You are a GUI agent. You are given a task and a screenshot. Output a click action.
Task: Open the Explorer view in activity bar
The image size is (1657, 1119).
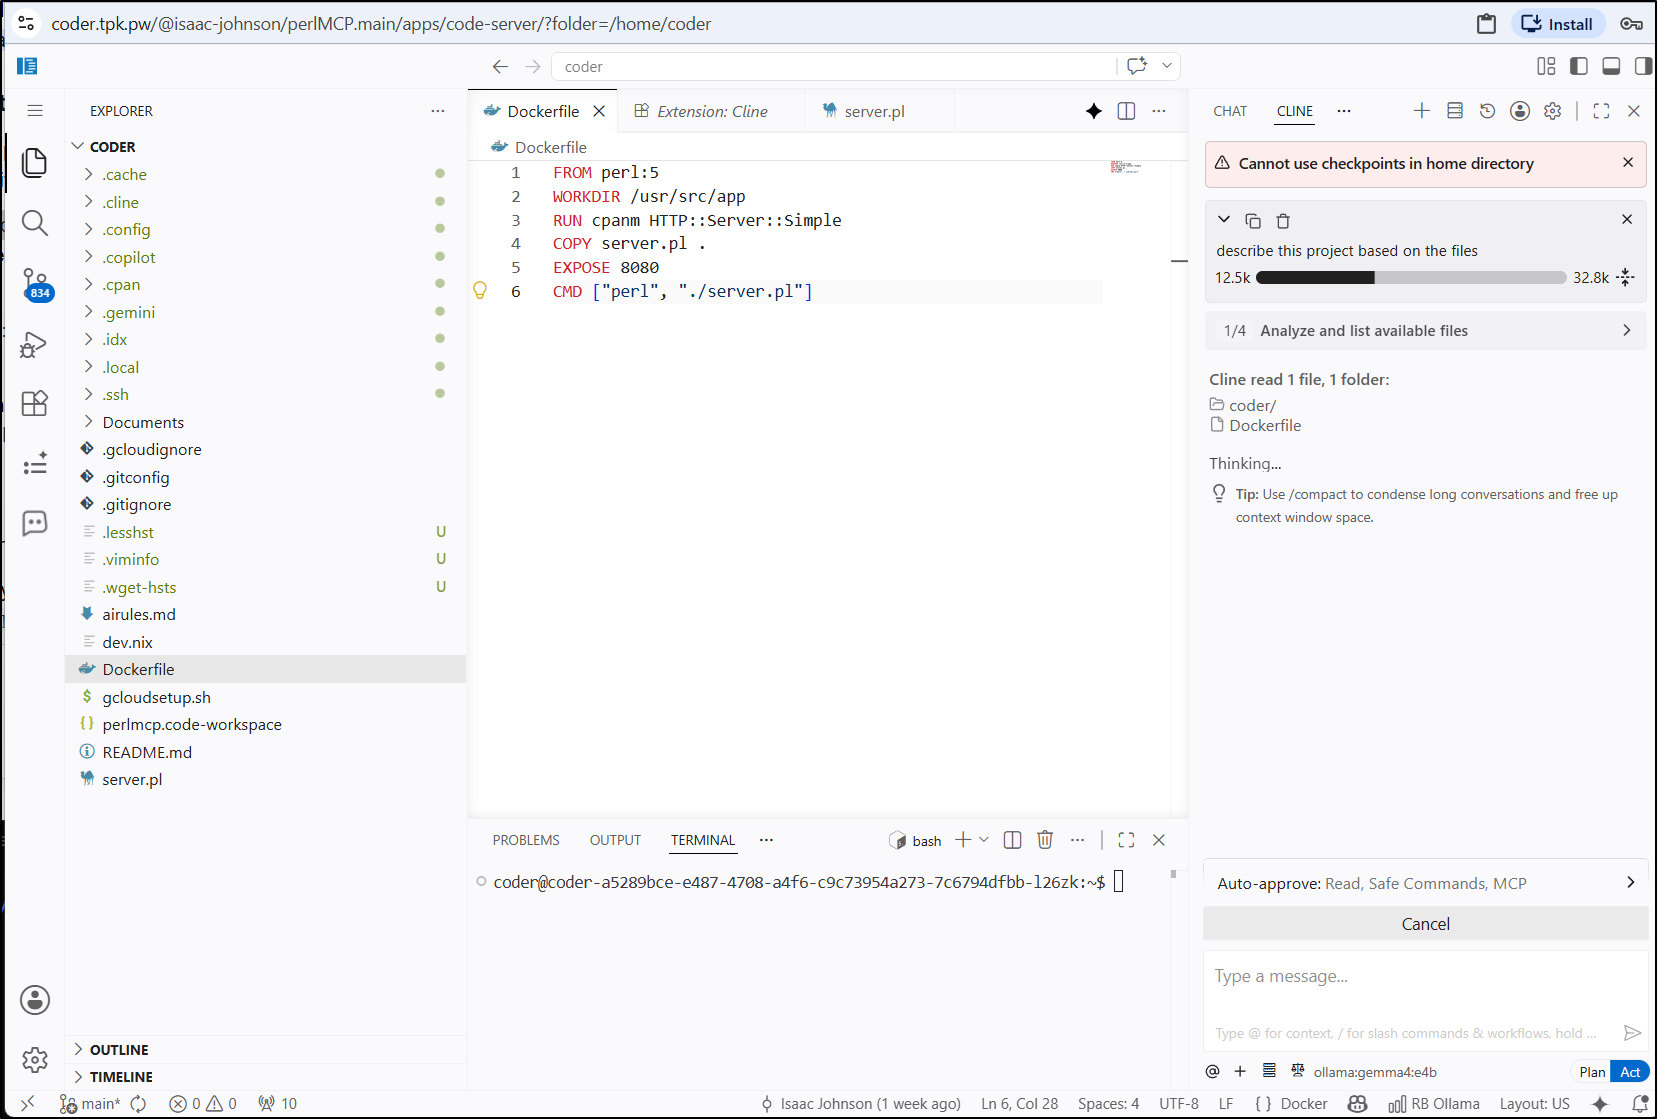[x=35, y=162]
